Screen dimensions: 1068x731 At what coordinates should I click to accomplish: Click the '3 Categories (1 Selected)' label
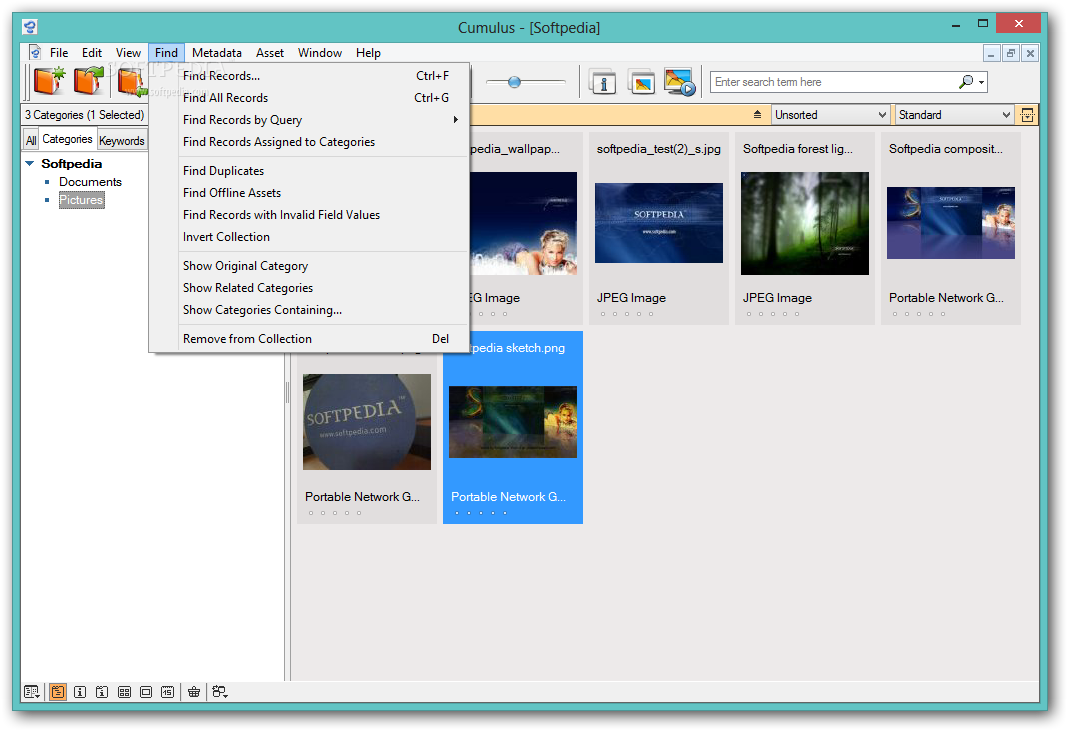(x=84, y=114)
